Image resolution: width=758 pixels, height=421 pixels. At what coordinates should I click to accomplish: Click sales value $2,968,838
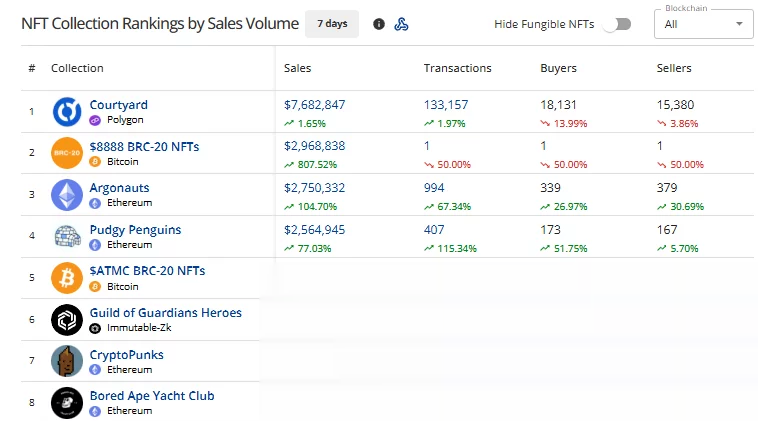tap(315, 146)
